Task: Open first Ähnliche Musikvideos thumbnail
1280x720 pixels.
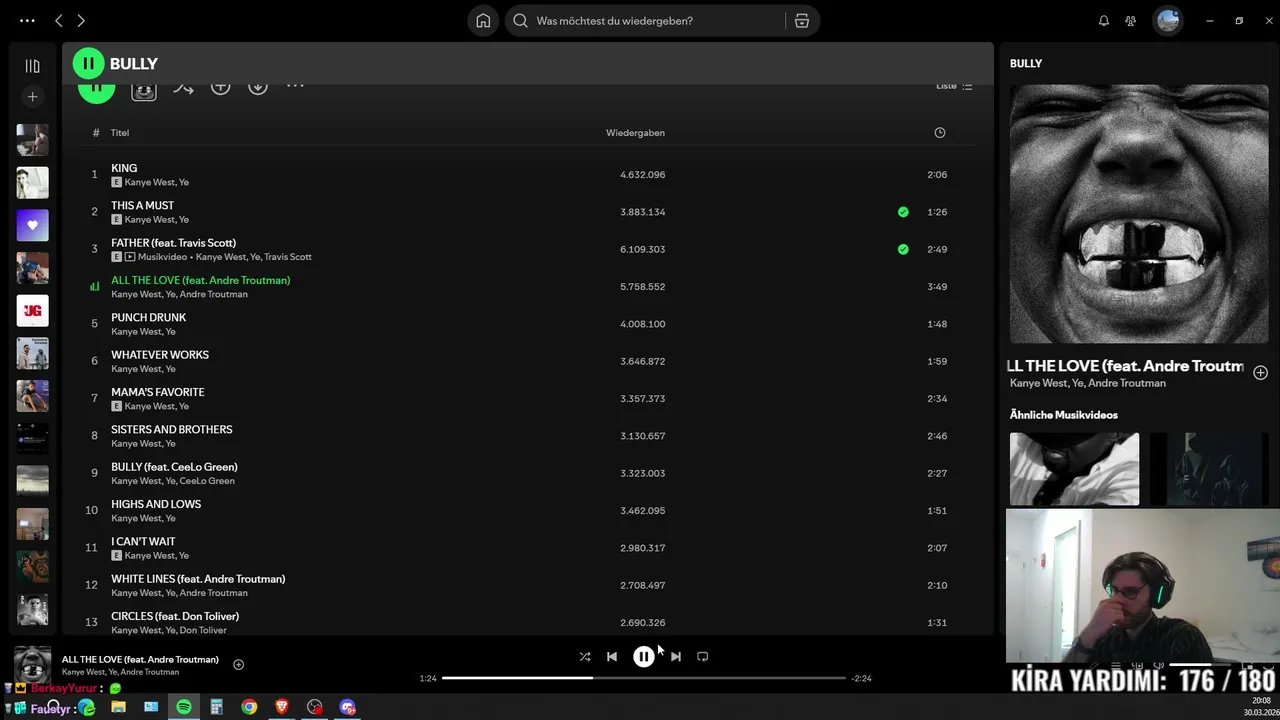Action: 1074,469
